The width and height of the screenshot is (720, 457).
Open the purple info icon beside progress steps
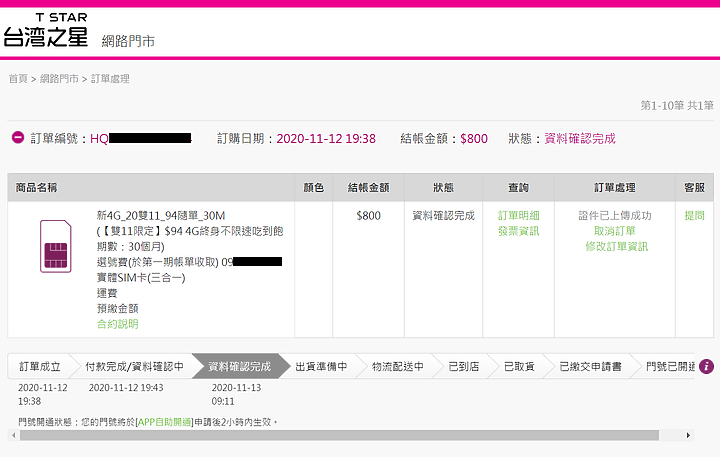tap(706, 366)
